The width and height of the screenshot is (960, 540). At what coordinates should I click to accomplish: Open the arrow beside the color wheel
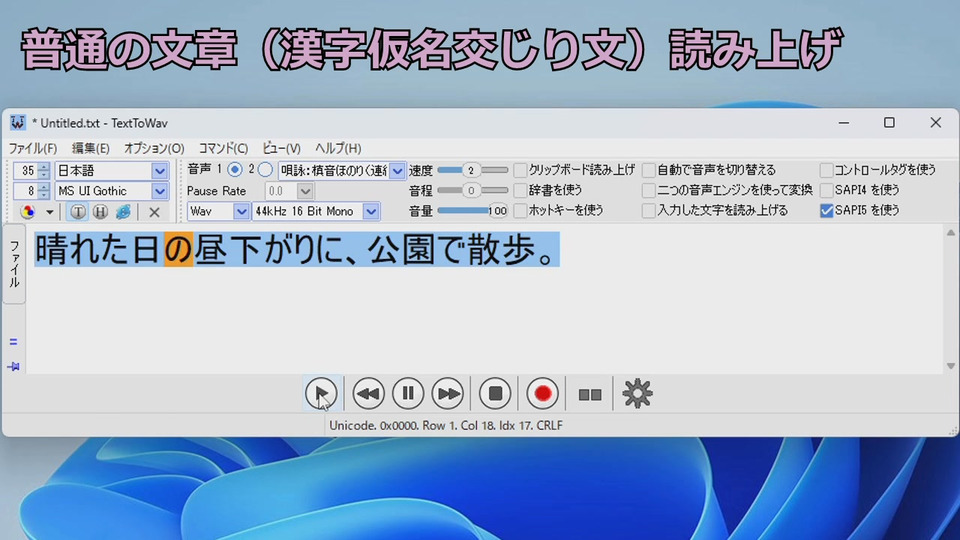click(x=50, y=212)
